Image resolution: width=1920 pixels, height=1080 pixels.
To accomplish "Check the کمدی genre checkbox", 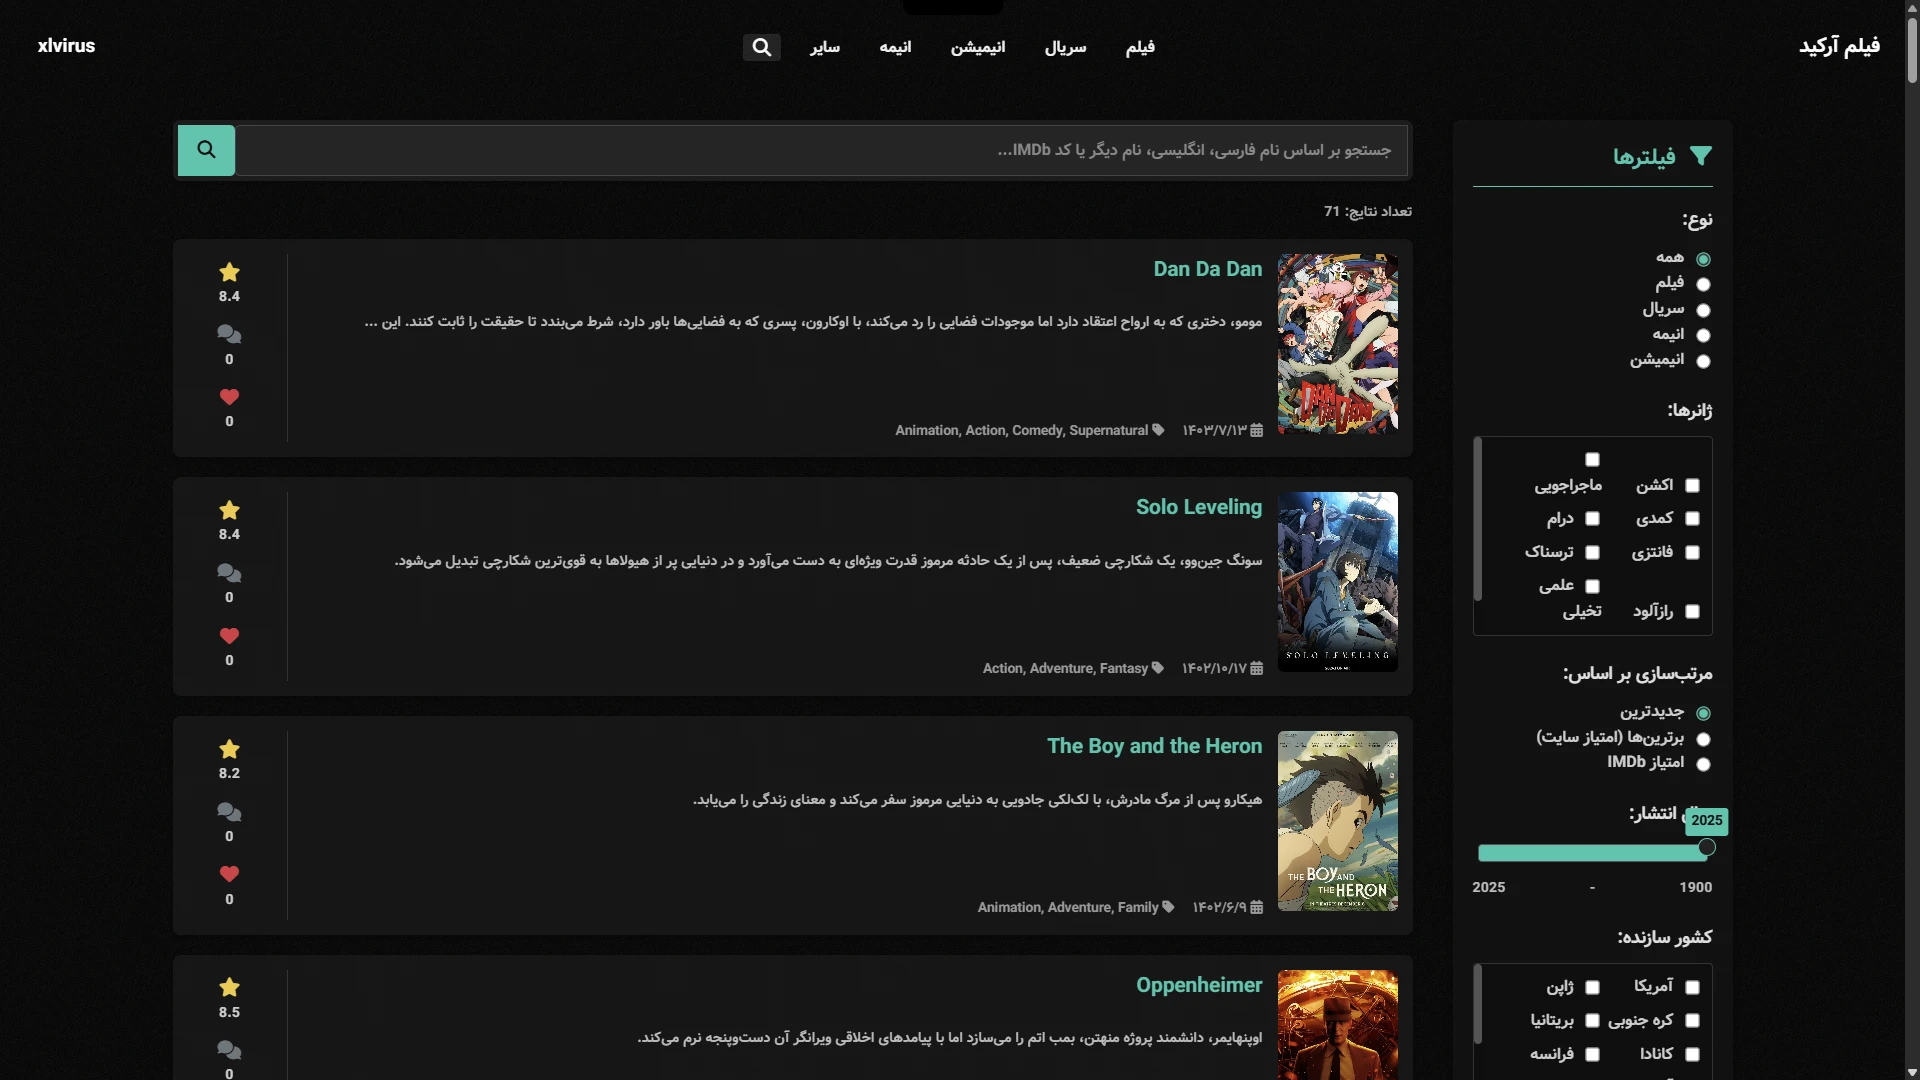I will [x=1692, y=518].
